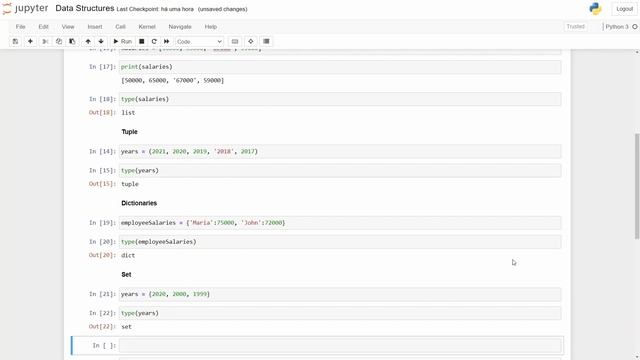This screenshot has width=640, height=360.
Task: Interrupt the kernel with the stop icon
Action: [x=142, y=41]
